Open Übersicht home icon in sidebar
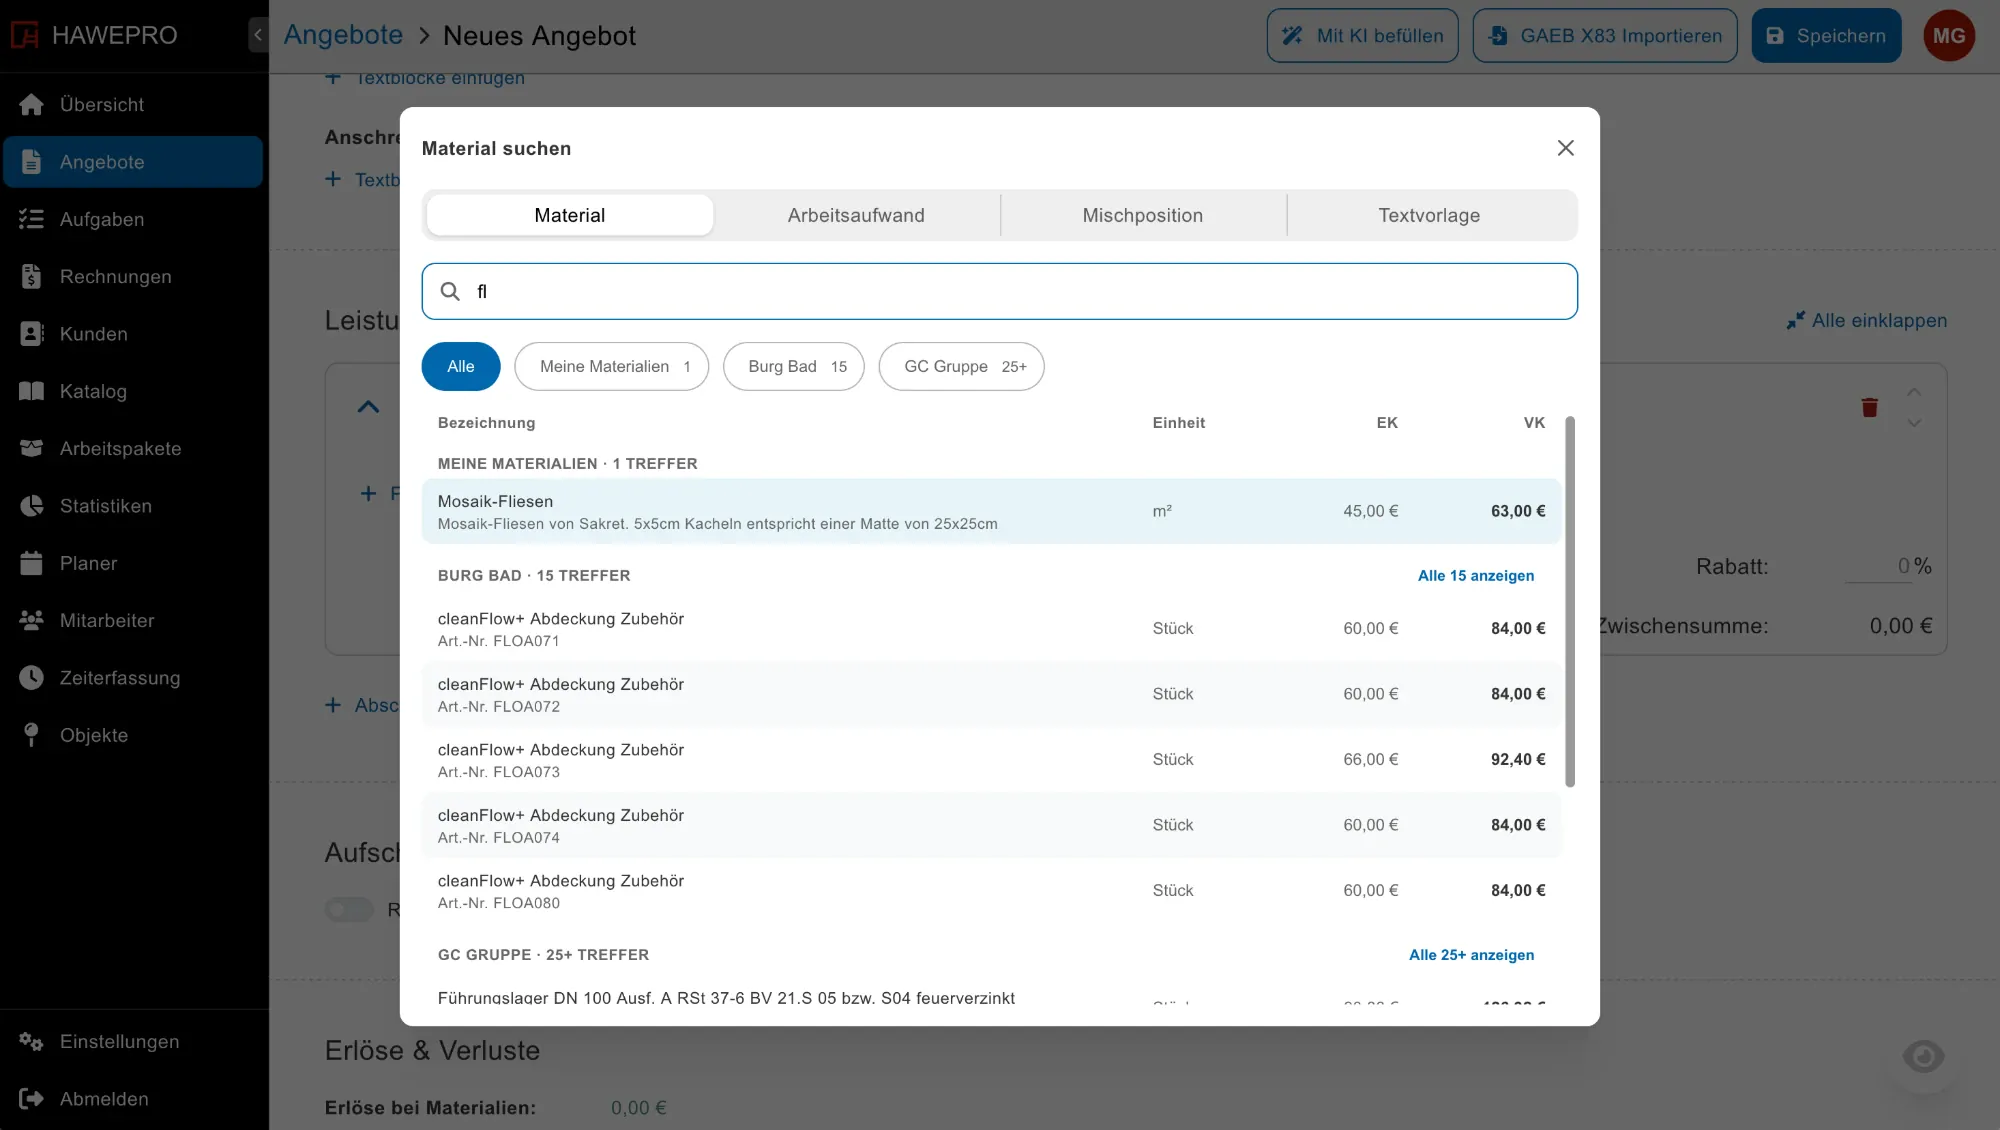Viewport: 2000px width, 1130px height. (x=31, y=105)
